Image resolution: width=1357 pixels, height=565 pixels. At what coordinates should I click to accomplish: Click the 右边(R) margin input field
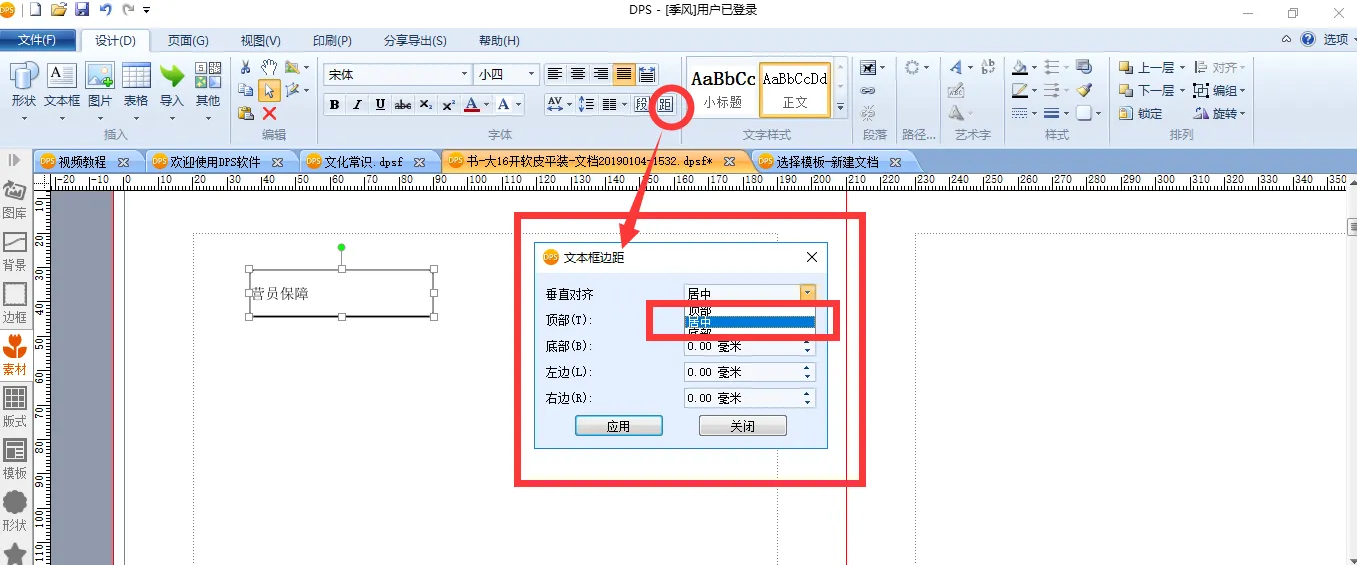tap(750, 398)
